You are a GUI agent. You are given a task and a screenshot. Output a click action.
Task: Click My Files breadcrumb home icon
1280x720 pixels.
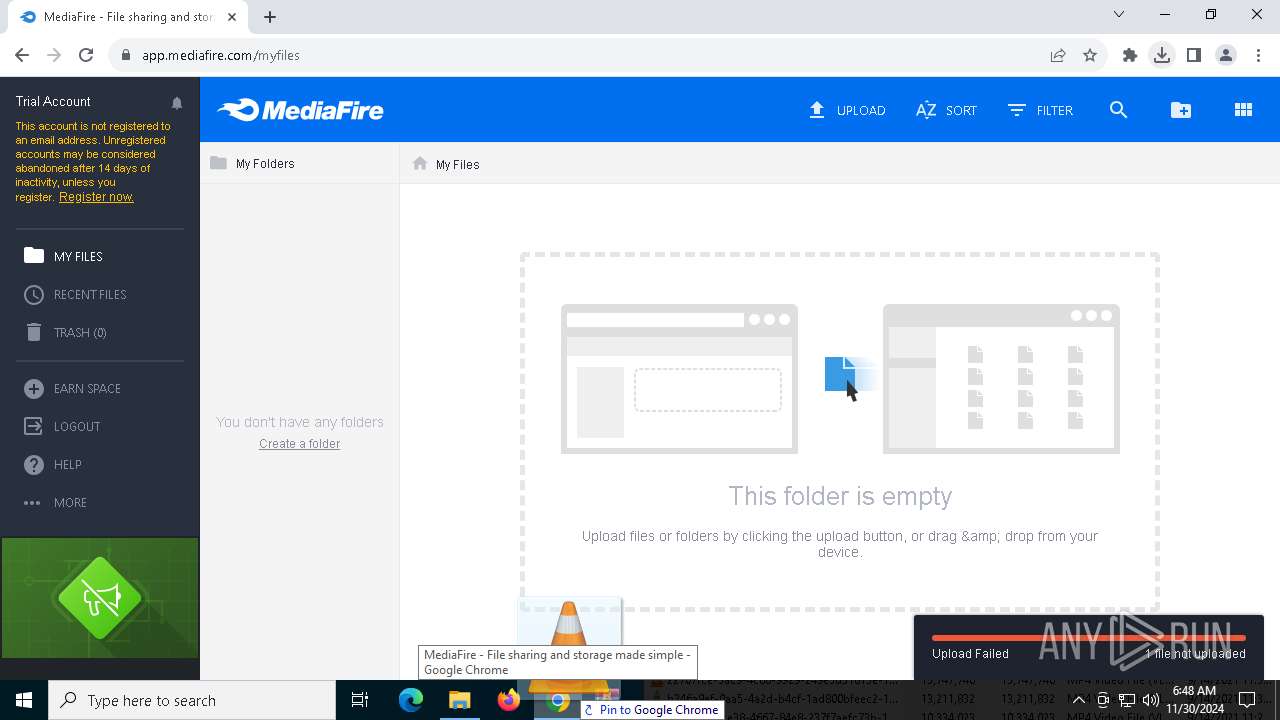click(420, 163)
